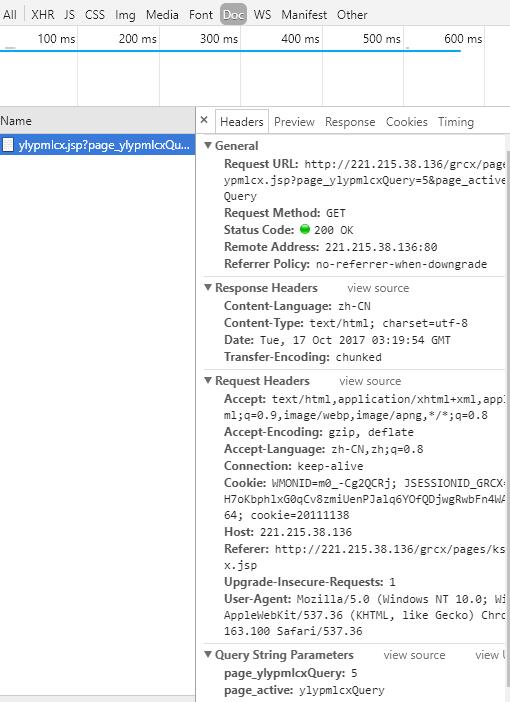Click Accept-Language zh-CN,zh;q=0.8 value
This screenshot has height=702, width=510.
point(377,449)
